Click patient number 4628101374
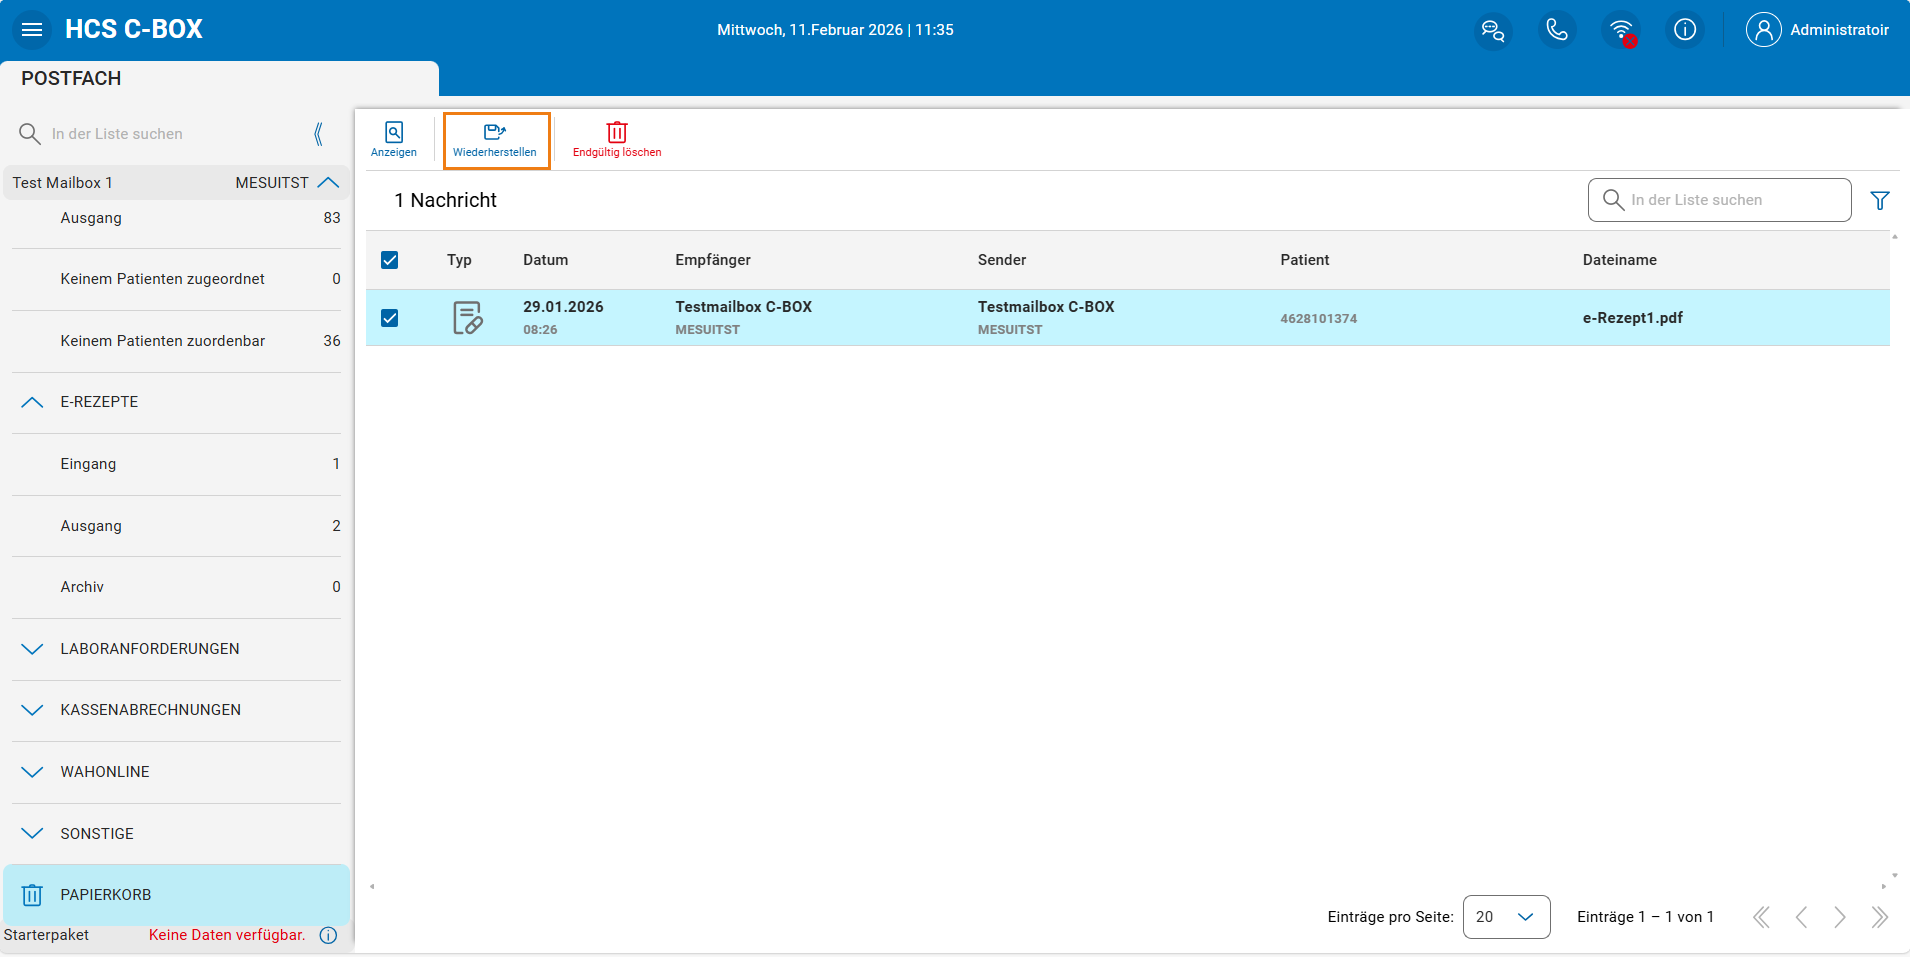 (1319, 319)
